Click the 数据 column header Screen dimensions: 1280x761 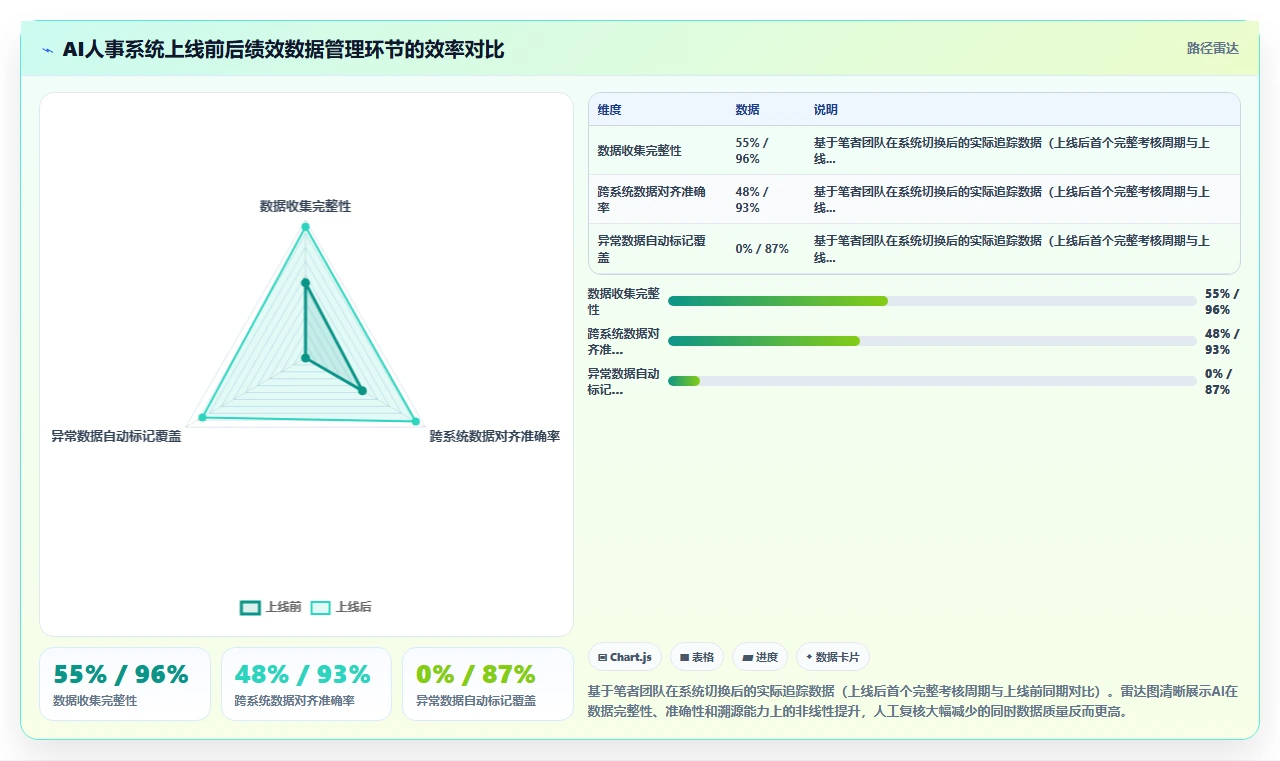click(747, 110)
